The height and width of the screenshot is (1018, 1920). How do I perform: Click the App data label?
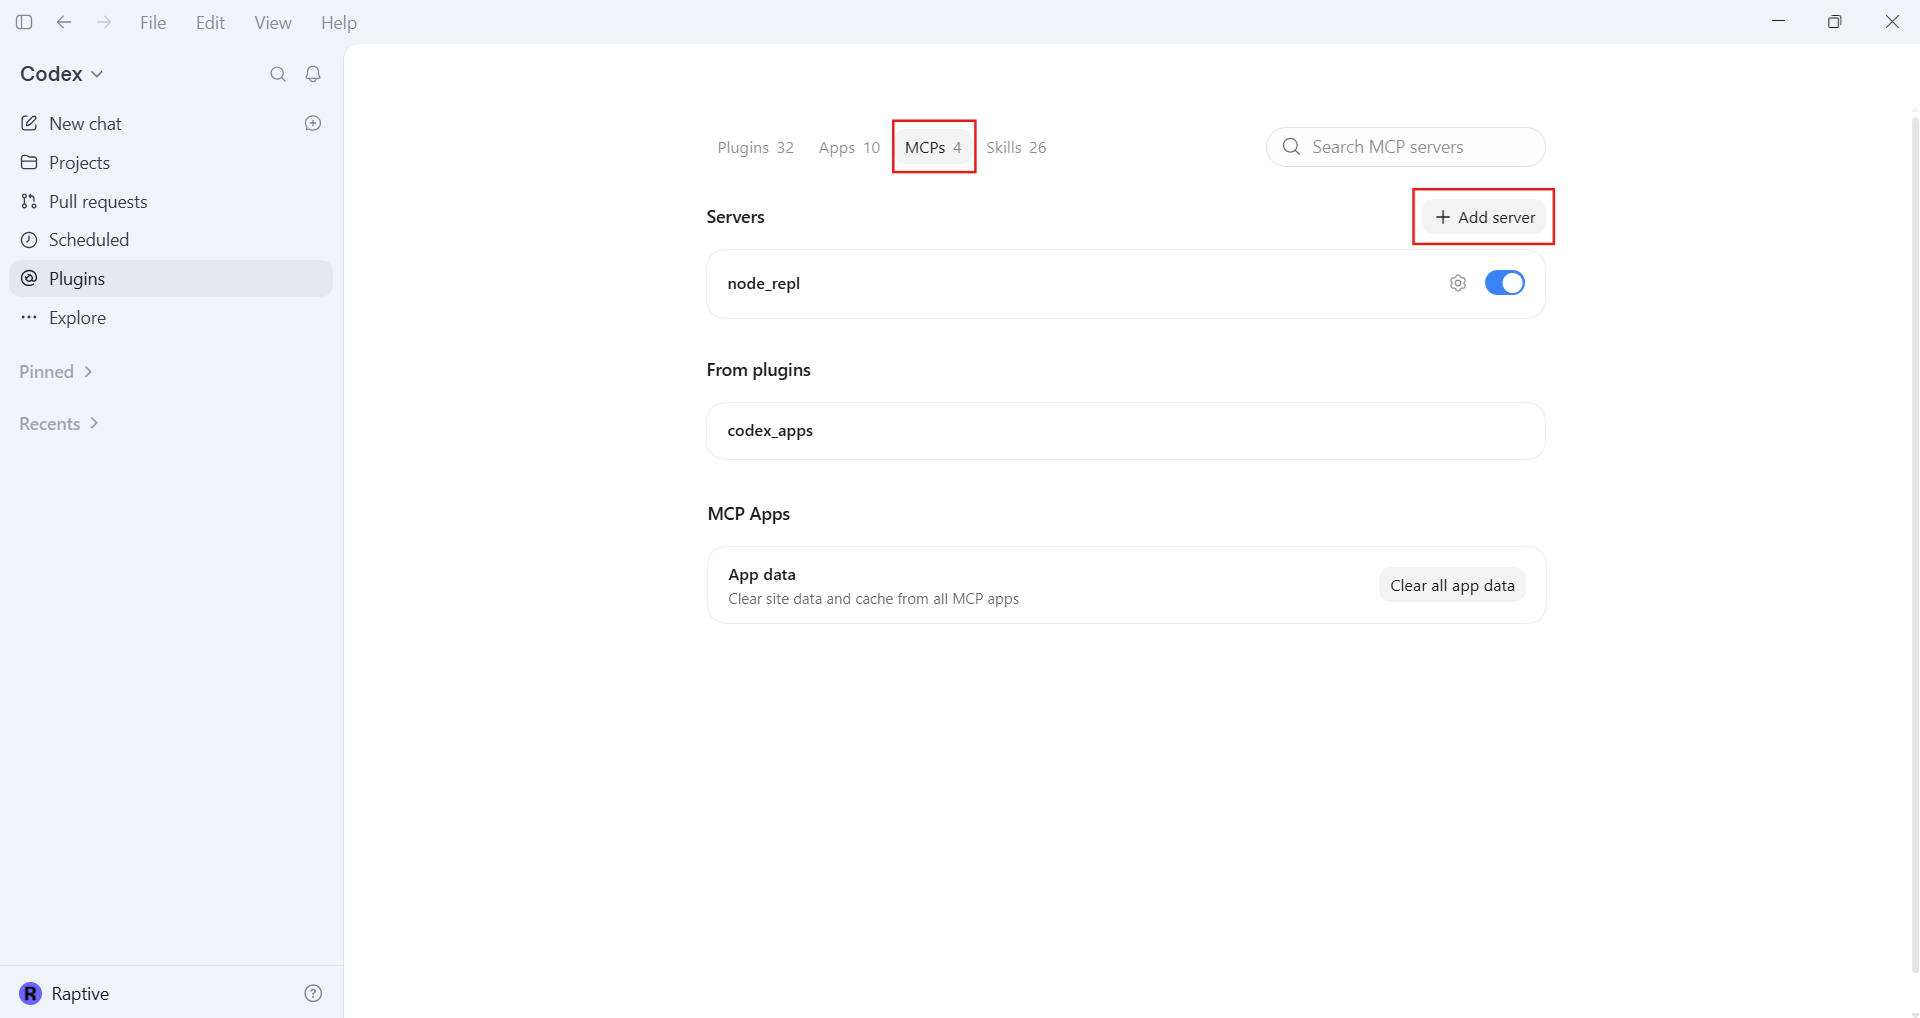(x=762, y=574)
